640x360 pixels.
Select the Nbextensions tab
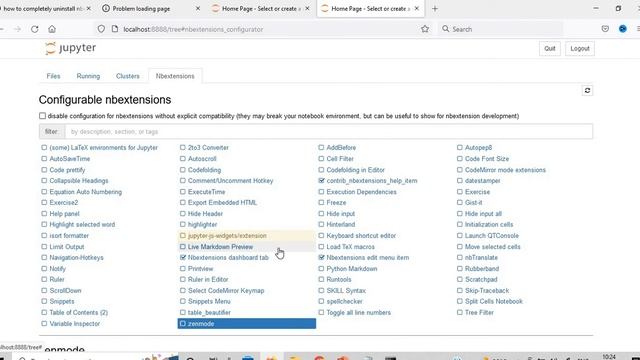pos(175,76)
